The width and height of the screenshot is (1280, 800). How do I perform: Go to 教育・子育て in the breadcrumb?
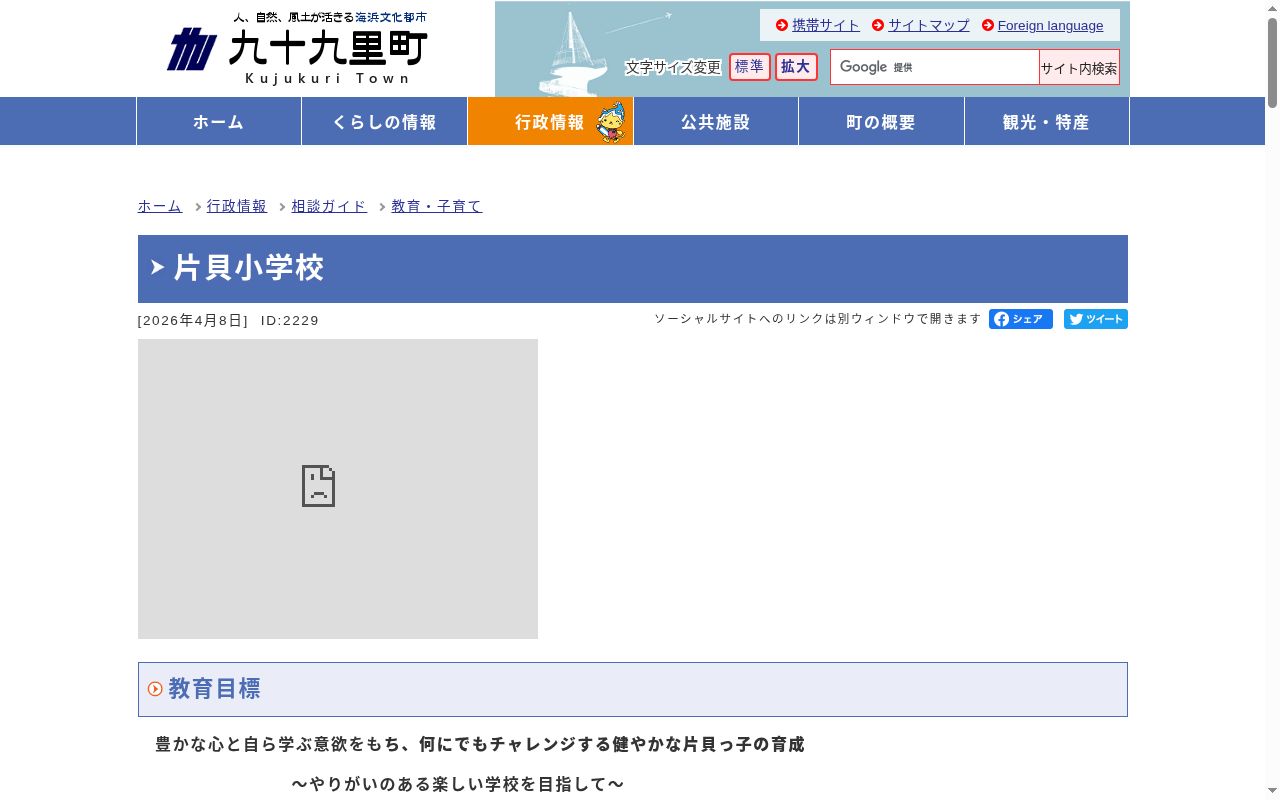(437, 206)
